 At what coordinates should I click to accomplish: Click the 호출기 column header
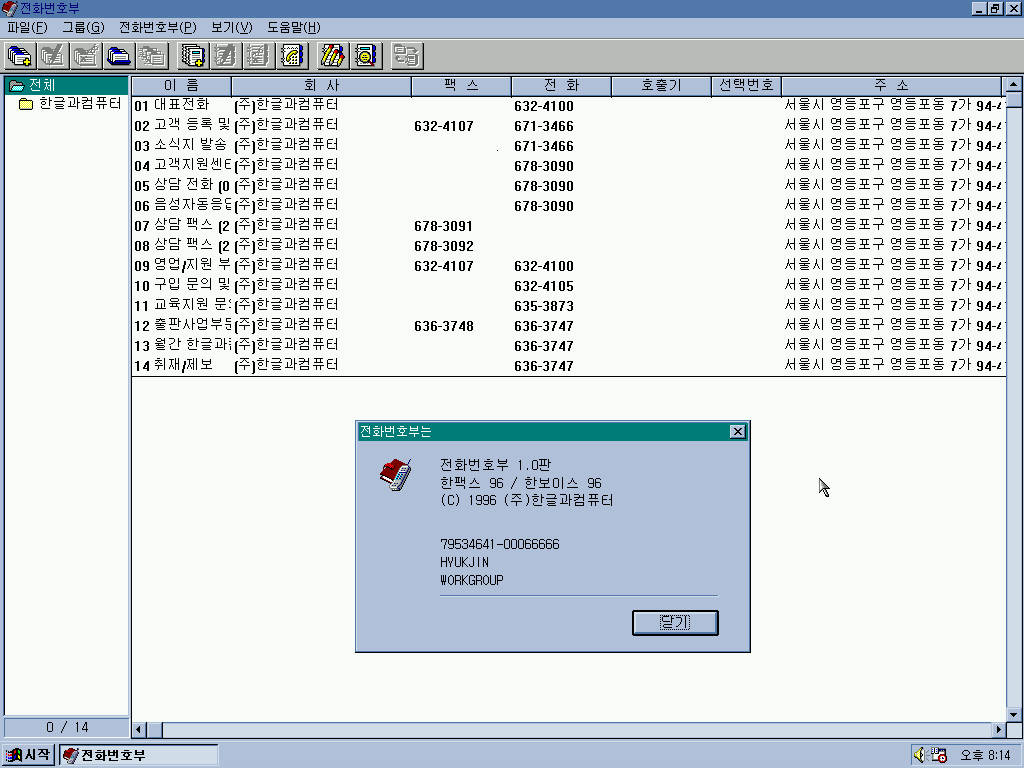(x=661, y=86)
